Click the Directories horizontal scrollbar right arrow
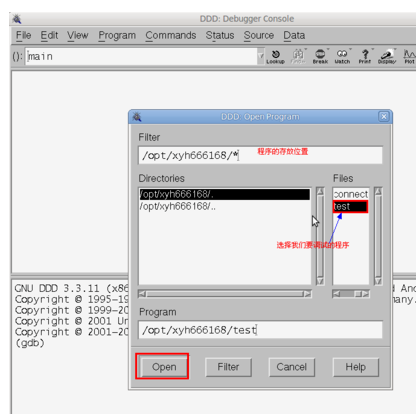This screenshot has width=416, height=414. [307, 294]
